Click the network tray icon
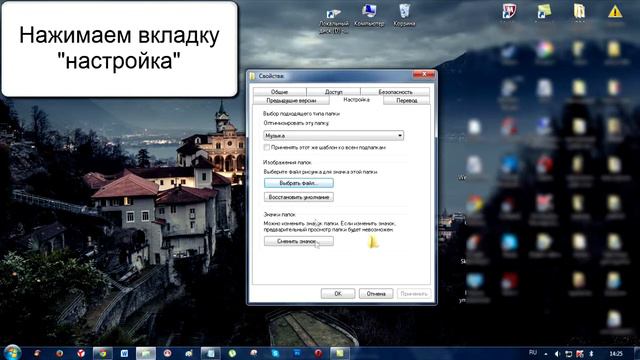This screenshot has height=360, width=640. click(x=568, y=353)
